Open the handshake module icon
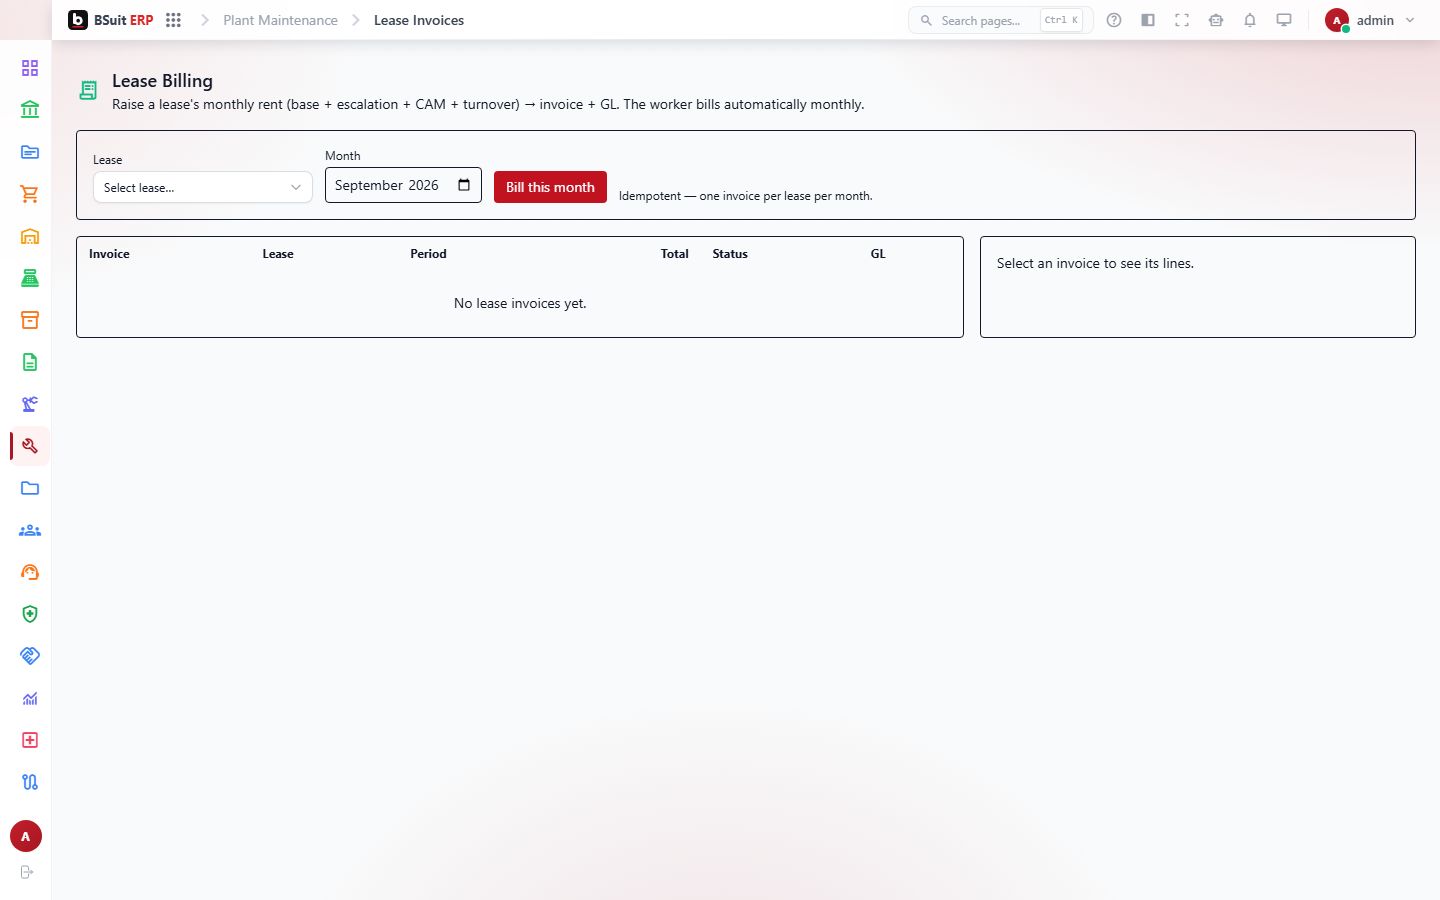The width and height of the screenshot is (1440, 900). coord(30,656)
